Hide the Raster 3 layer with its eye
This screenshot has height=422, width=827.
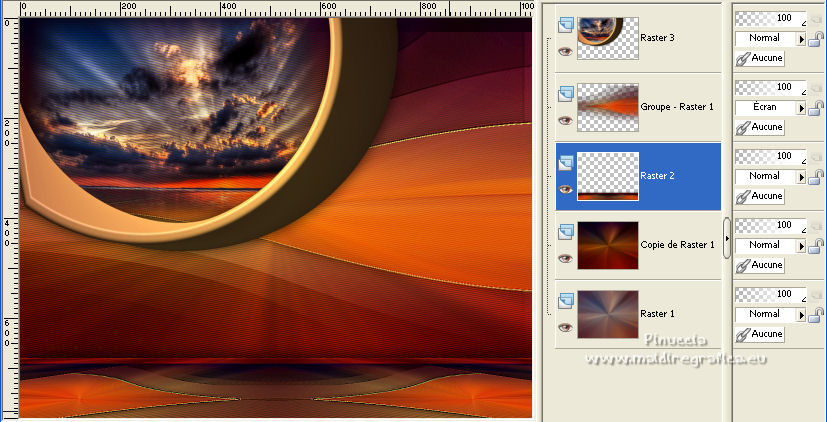(x=565, y=52)
